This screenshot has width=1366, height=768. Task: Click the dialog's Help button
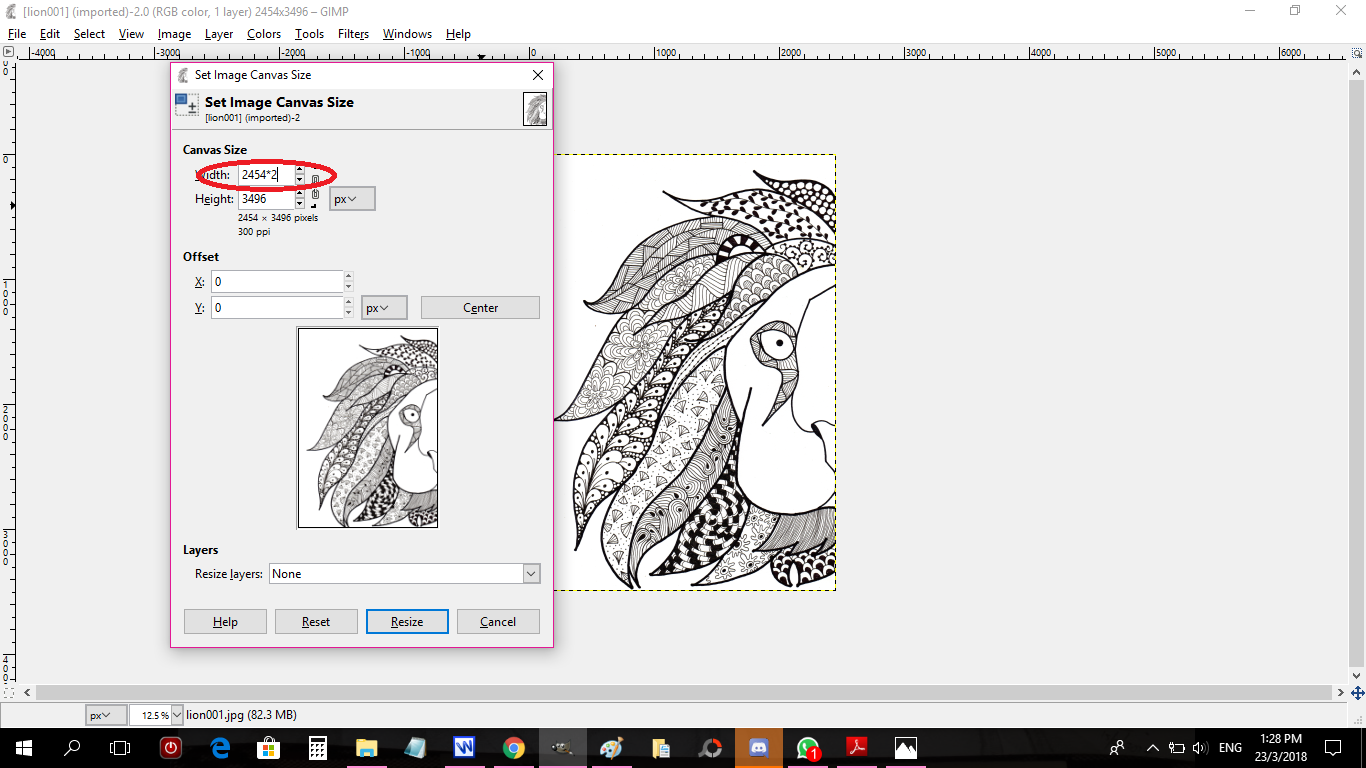click(x=225, y=622)
